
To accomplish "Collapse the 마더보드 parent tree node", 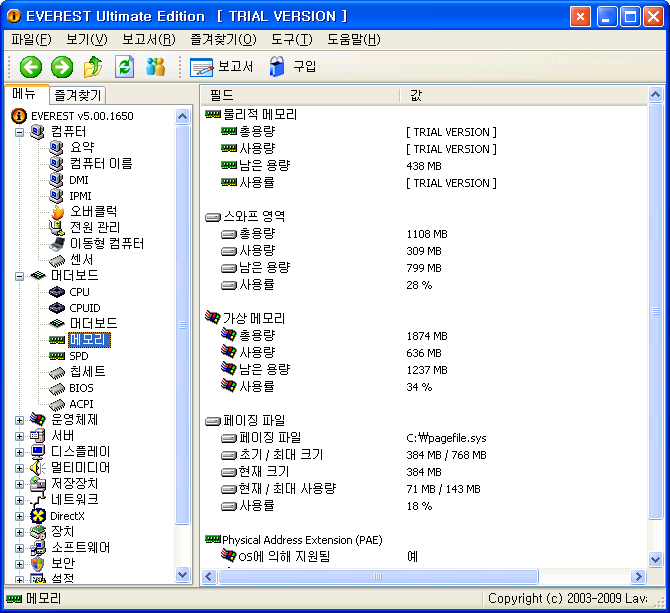I will coord(19,276).
